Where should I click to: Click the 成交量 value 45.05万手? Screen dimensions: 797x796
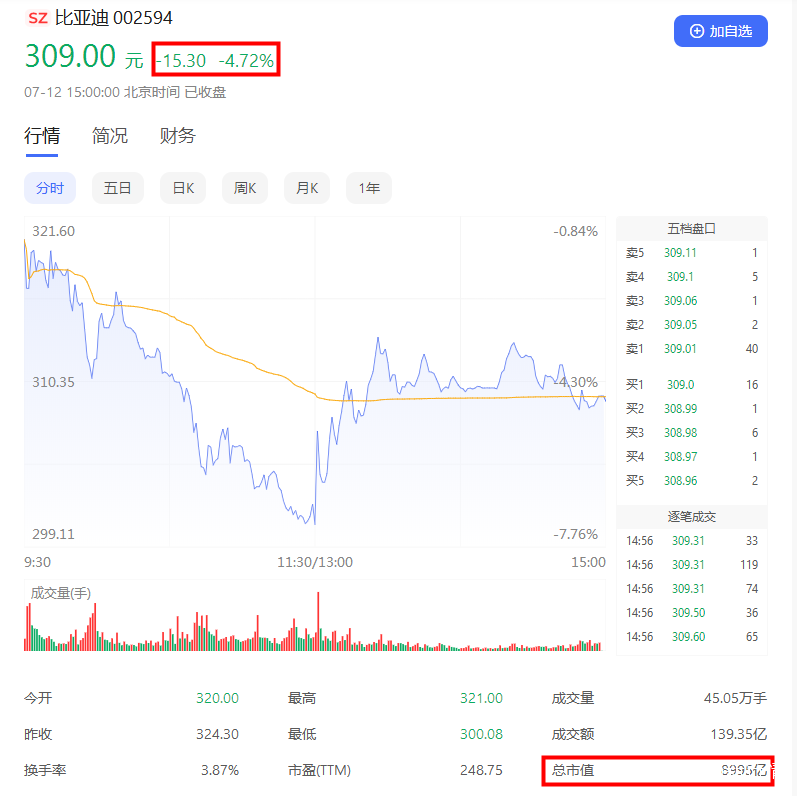(735, 698)
